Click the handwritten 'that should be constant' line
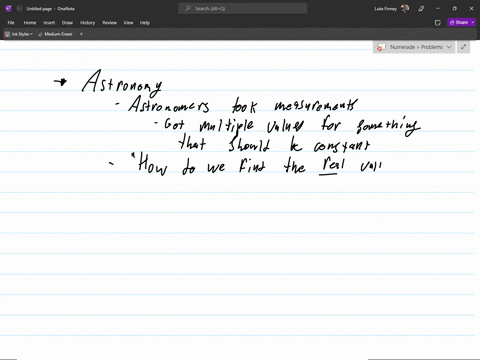Screen dimensions: 480x360 click(274, 144)
